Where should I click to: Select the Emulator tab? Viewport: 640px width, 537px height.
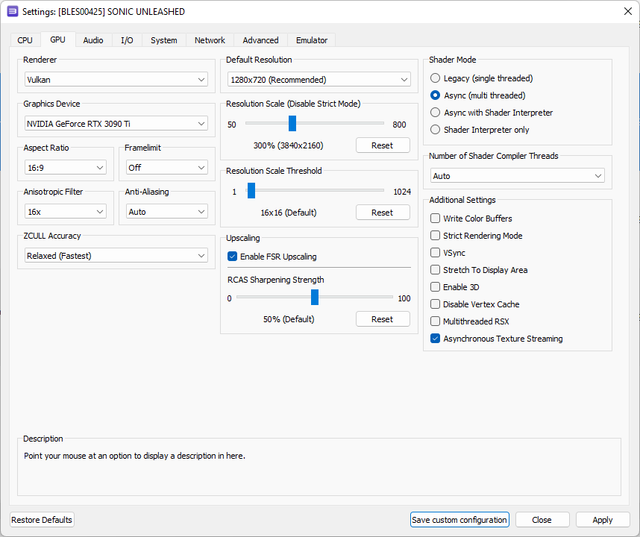click(x=312, y=40)
